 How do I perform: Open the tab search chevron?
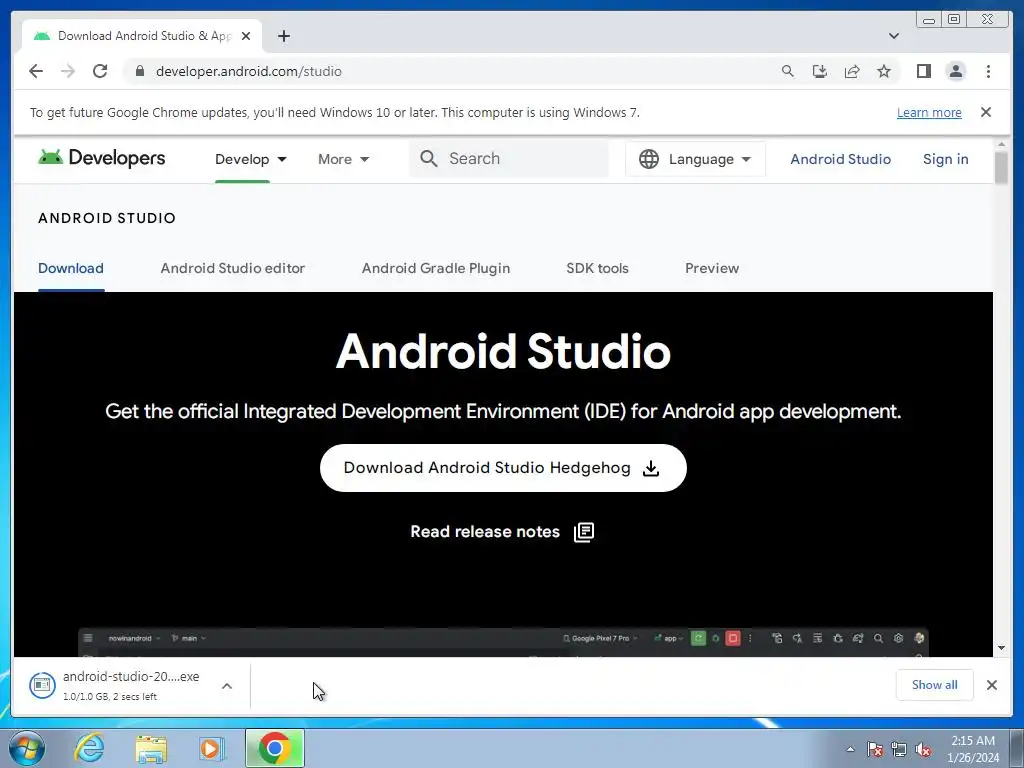click(894, 36)
